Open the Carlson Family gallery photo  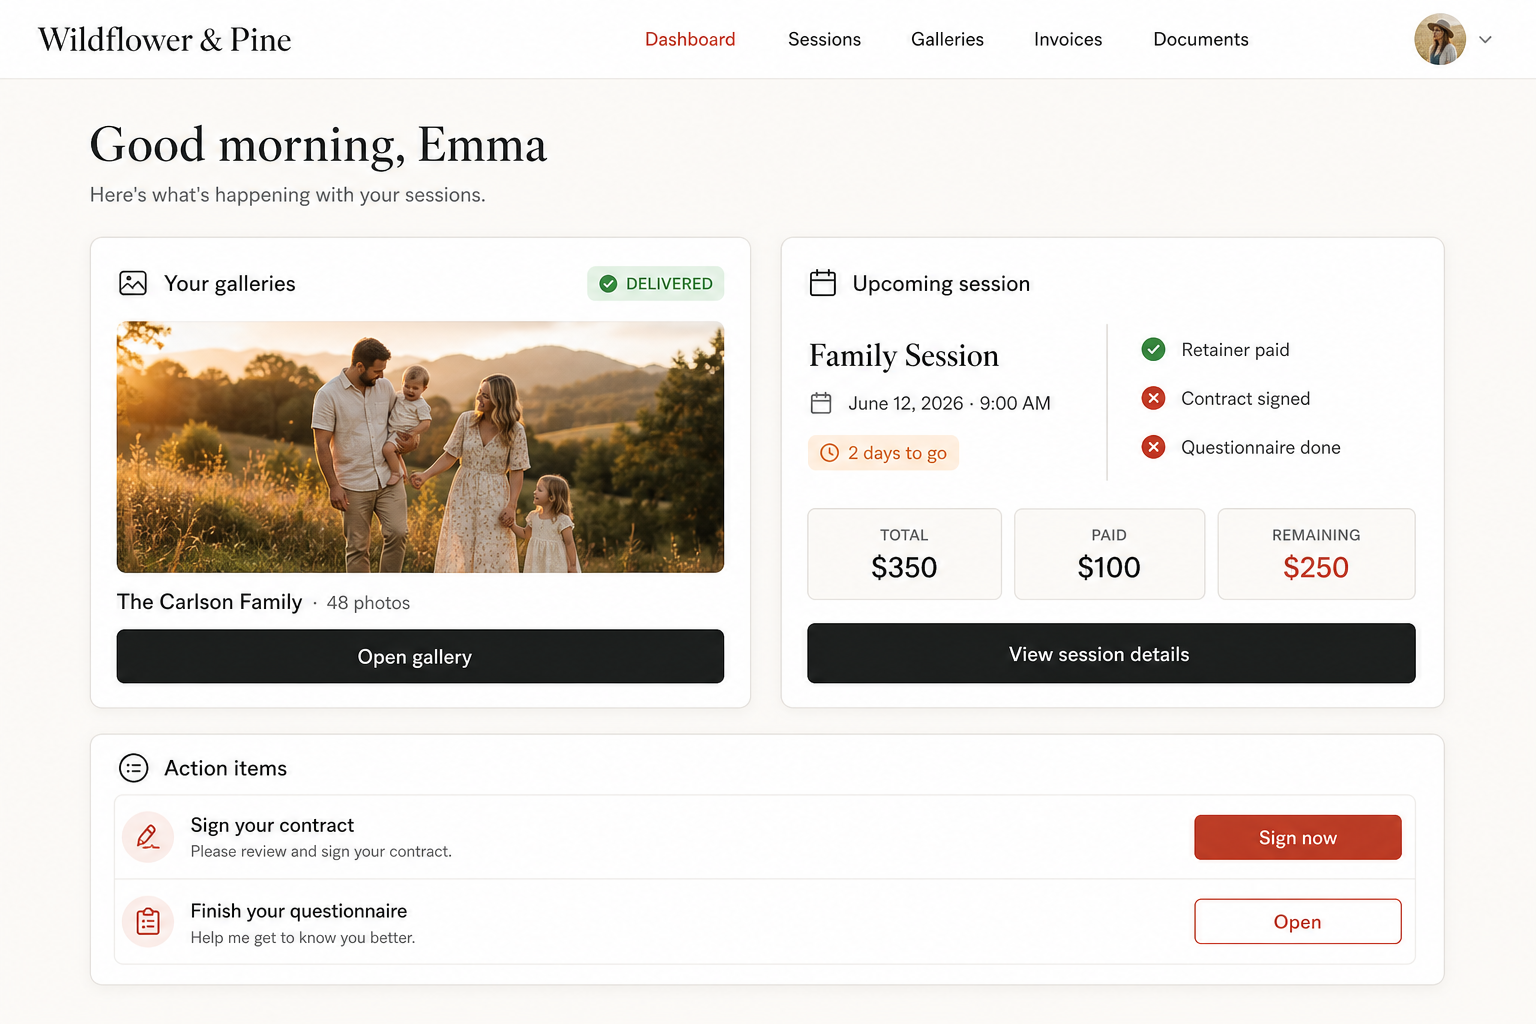pos(420,447)
